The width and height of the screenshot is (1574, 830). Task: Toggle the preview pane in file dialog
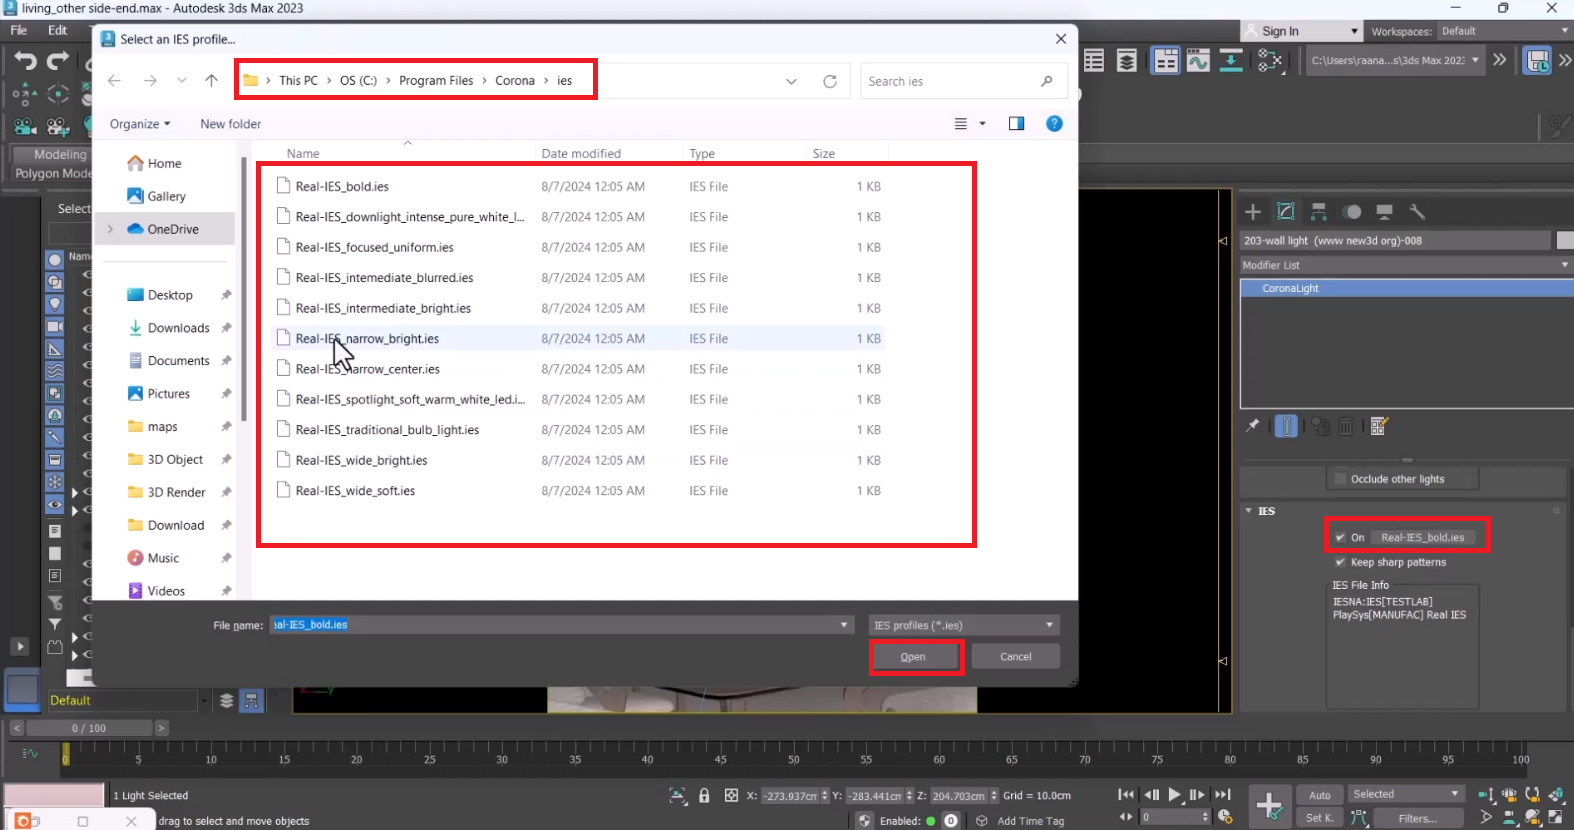pyautogui.click(x=1016, y=124)
